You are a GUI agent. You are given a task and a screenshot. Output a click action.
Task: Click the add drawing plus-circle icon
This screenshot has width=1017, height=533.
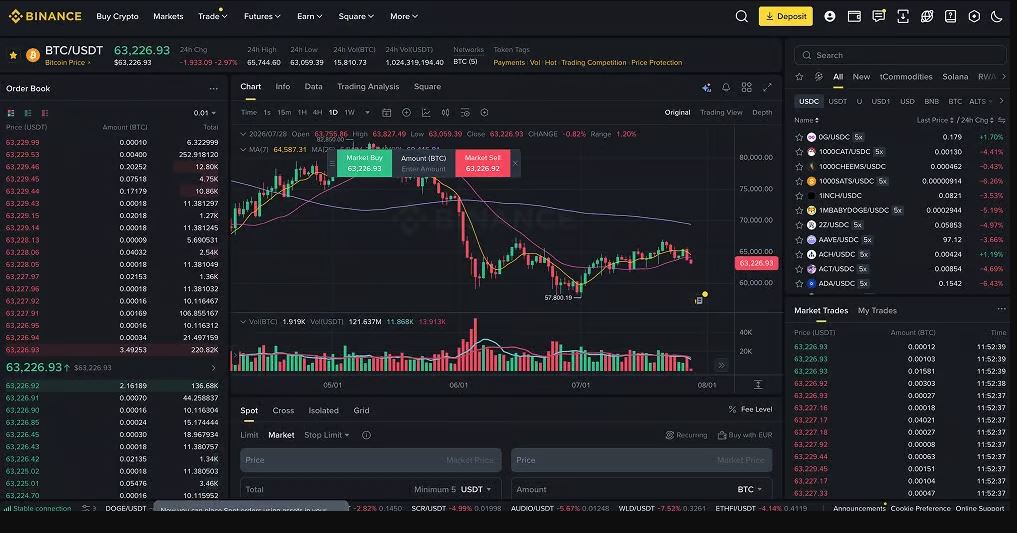[x=406, y=113]
